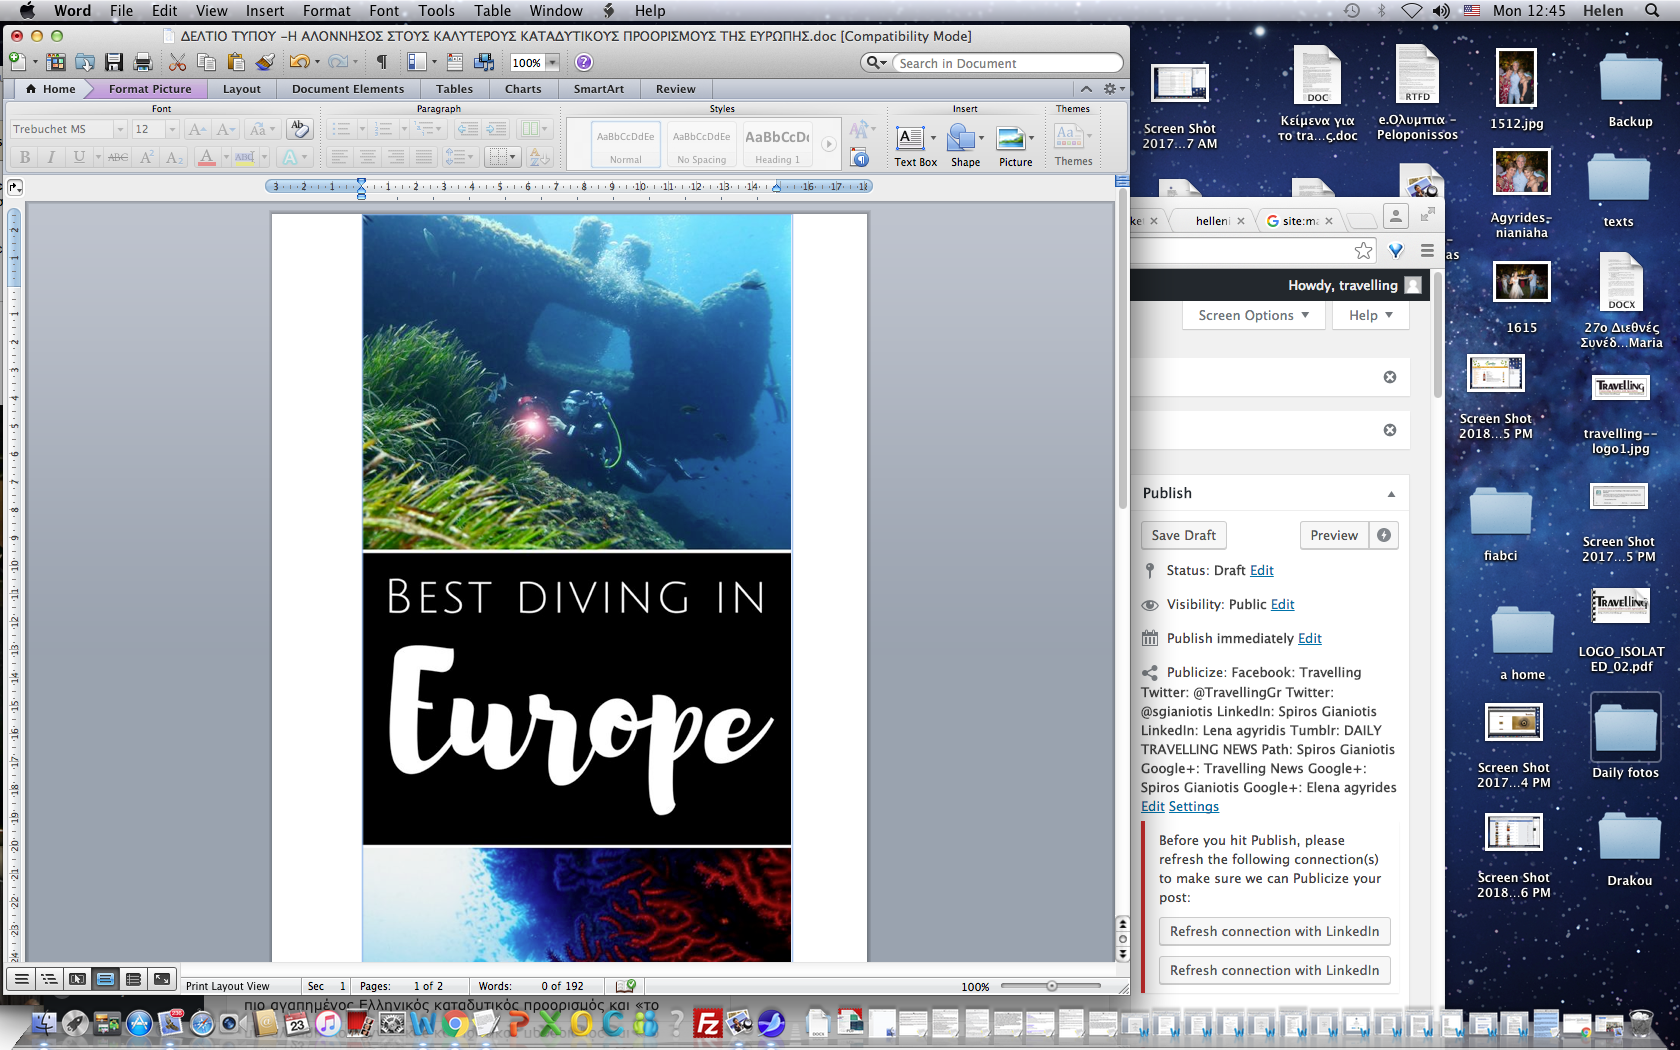Toggle Print Layout View button
Image resolution: width=1680 pixels, height=1050 pixels.
105,980
